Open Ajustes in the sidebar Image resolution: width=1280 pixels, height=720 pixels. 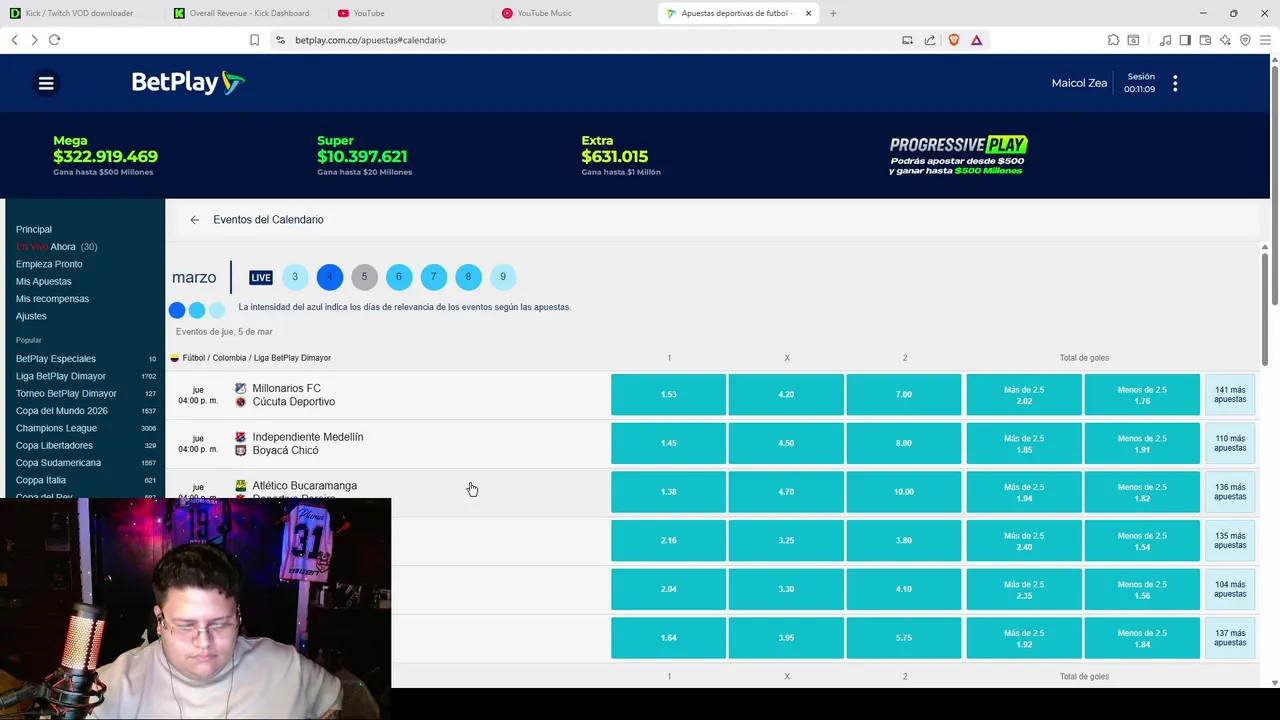[31, 316]
